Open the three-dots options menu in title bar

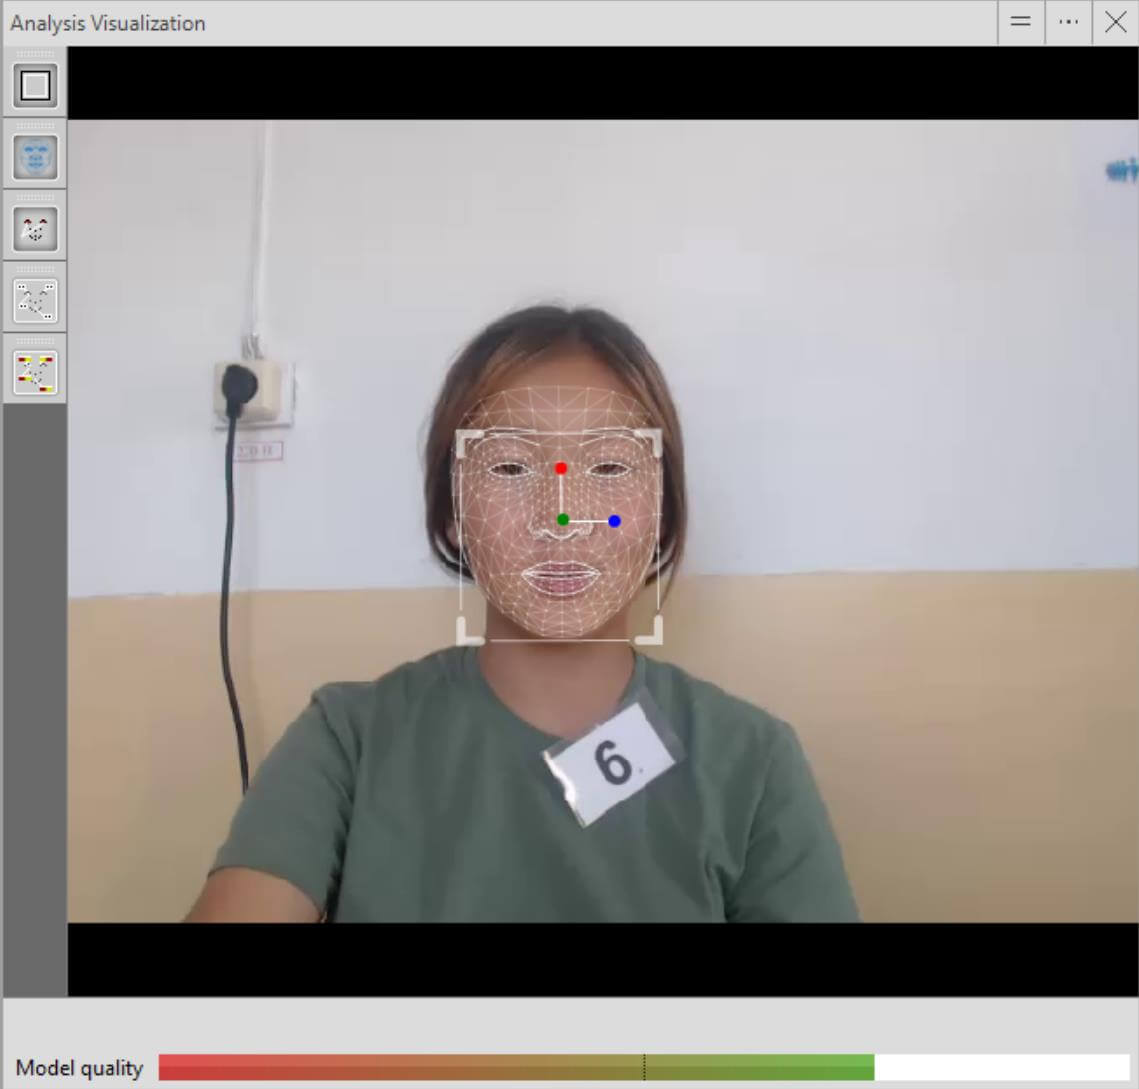(1068, 22)
